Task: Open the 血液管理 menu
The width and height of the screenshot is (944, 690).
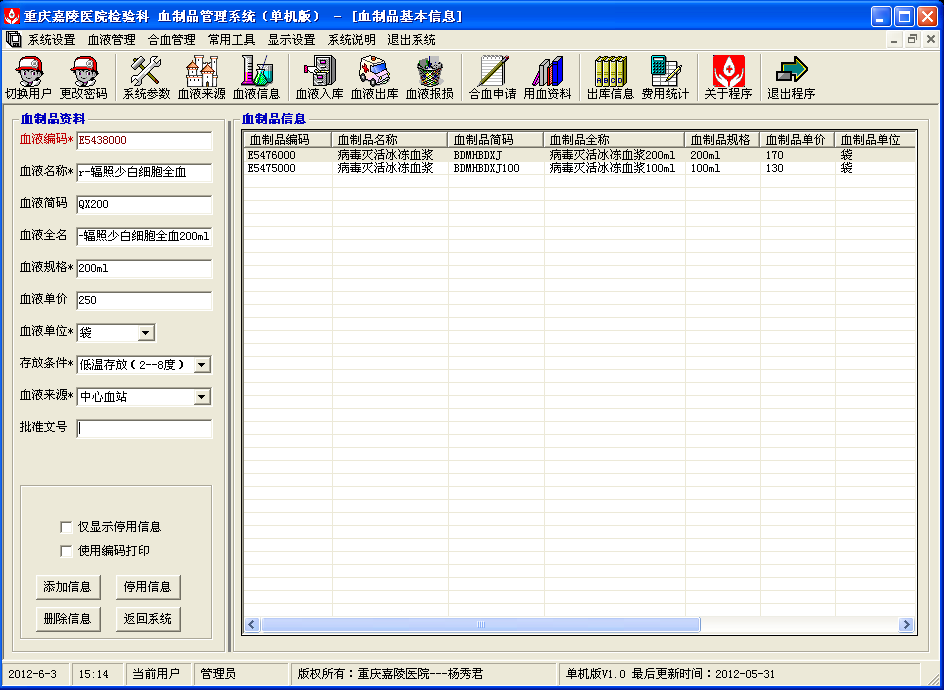Action: tap(112, 40)
